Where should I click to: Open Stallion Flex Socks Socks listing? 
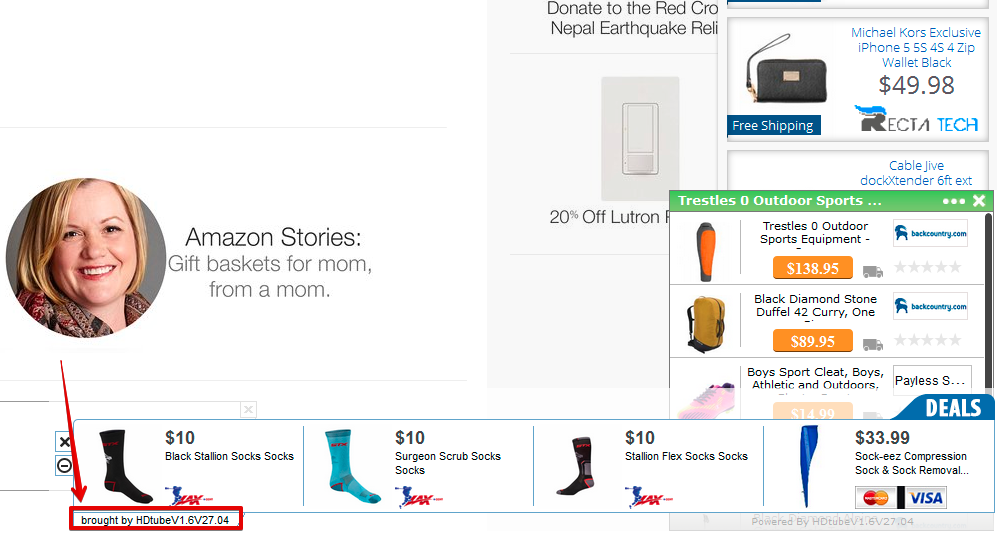(x=686, y=456)
